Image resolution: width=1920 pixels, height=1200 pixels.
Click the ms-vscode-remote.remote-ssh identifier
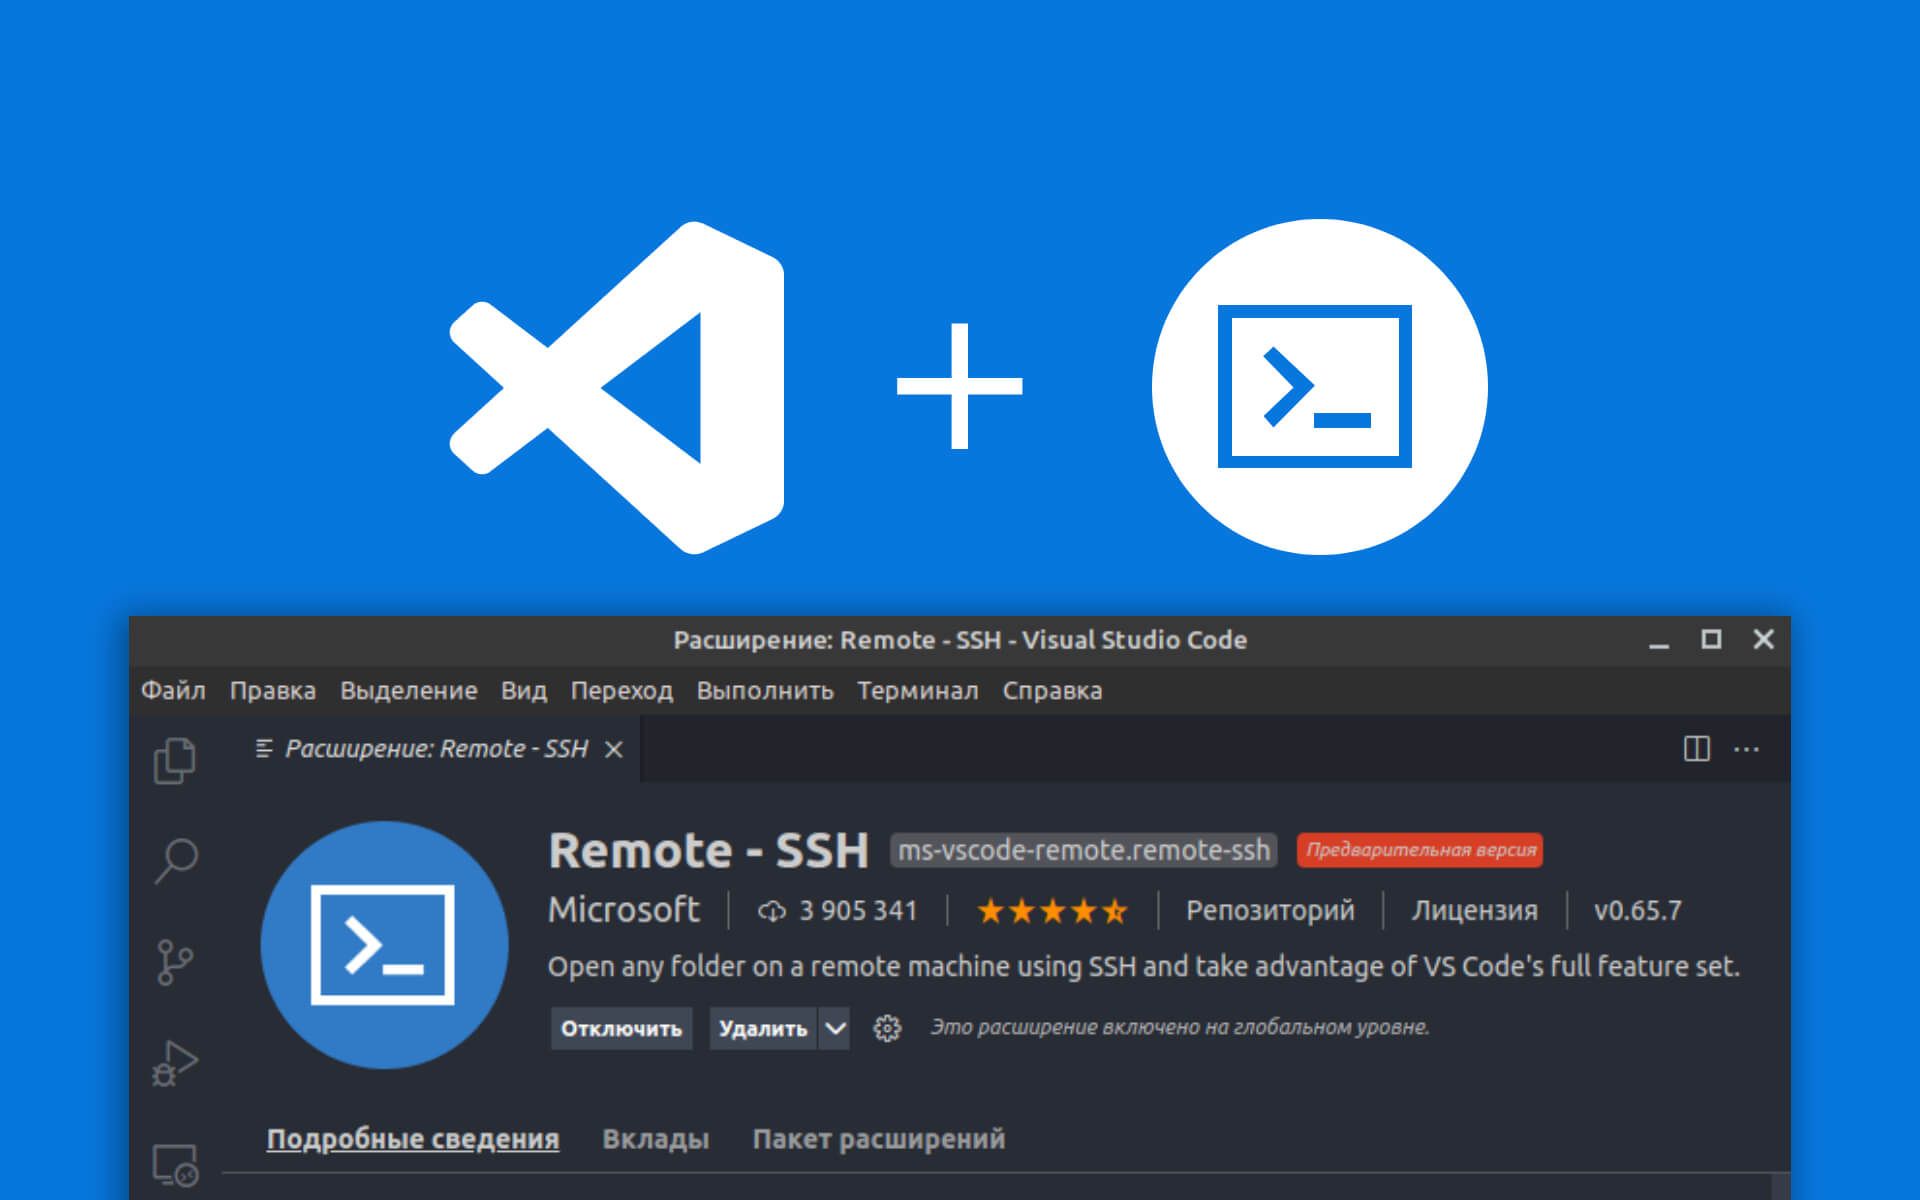coord(1083,850)
